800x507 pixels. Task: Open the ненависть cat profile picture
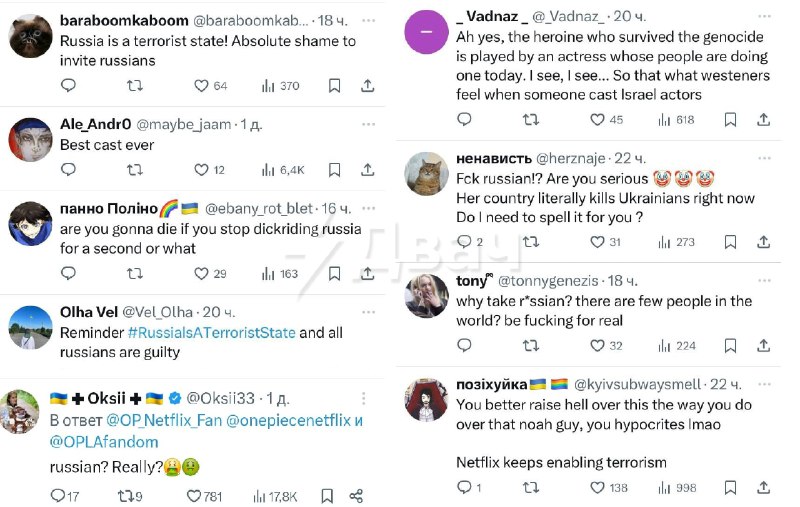(x=426, y=173)
